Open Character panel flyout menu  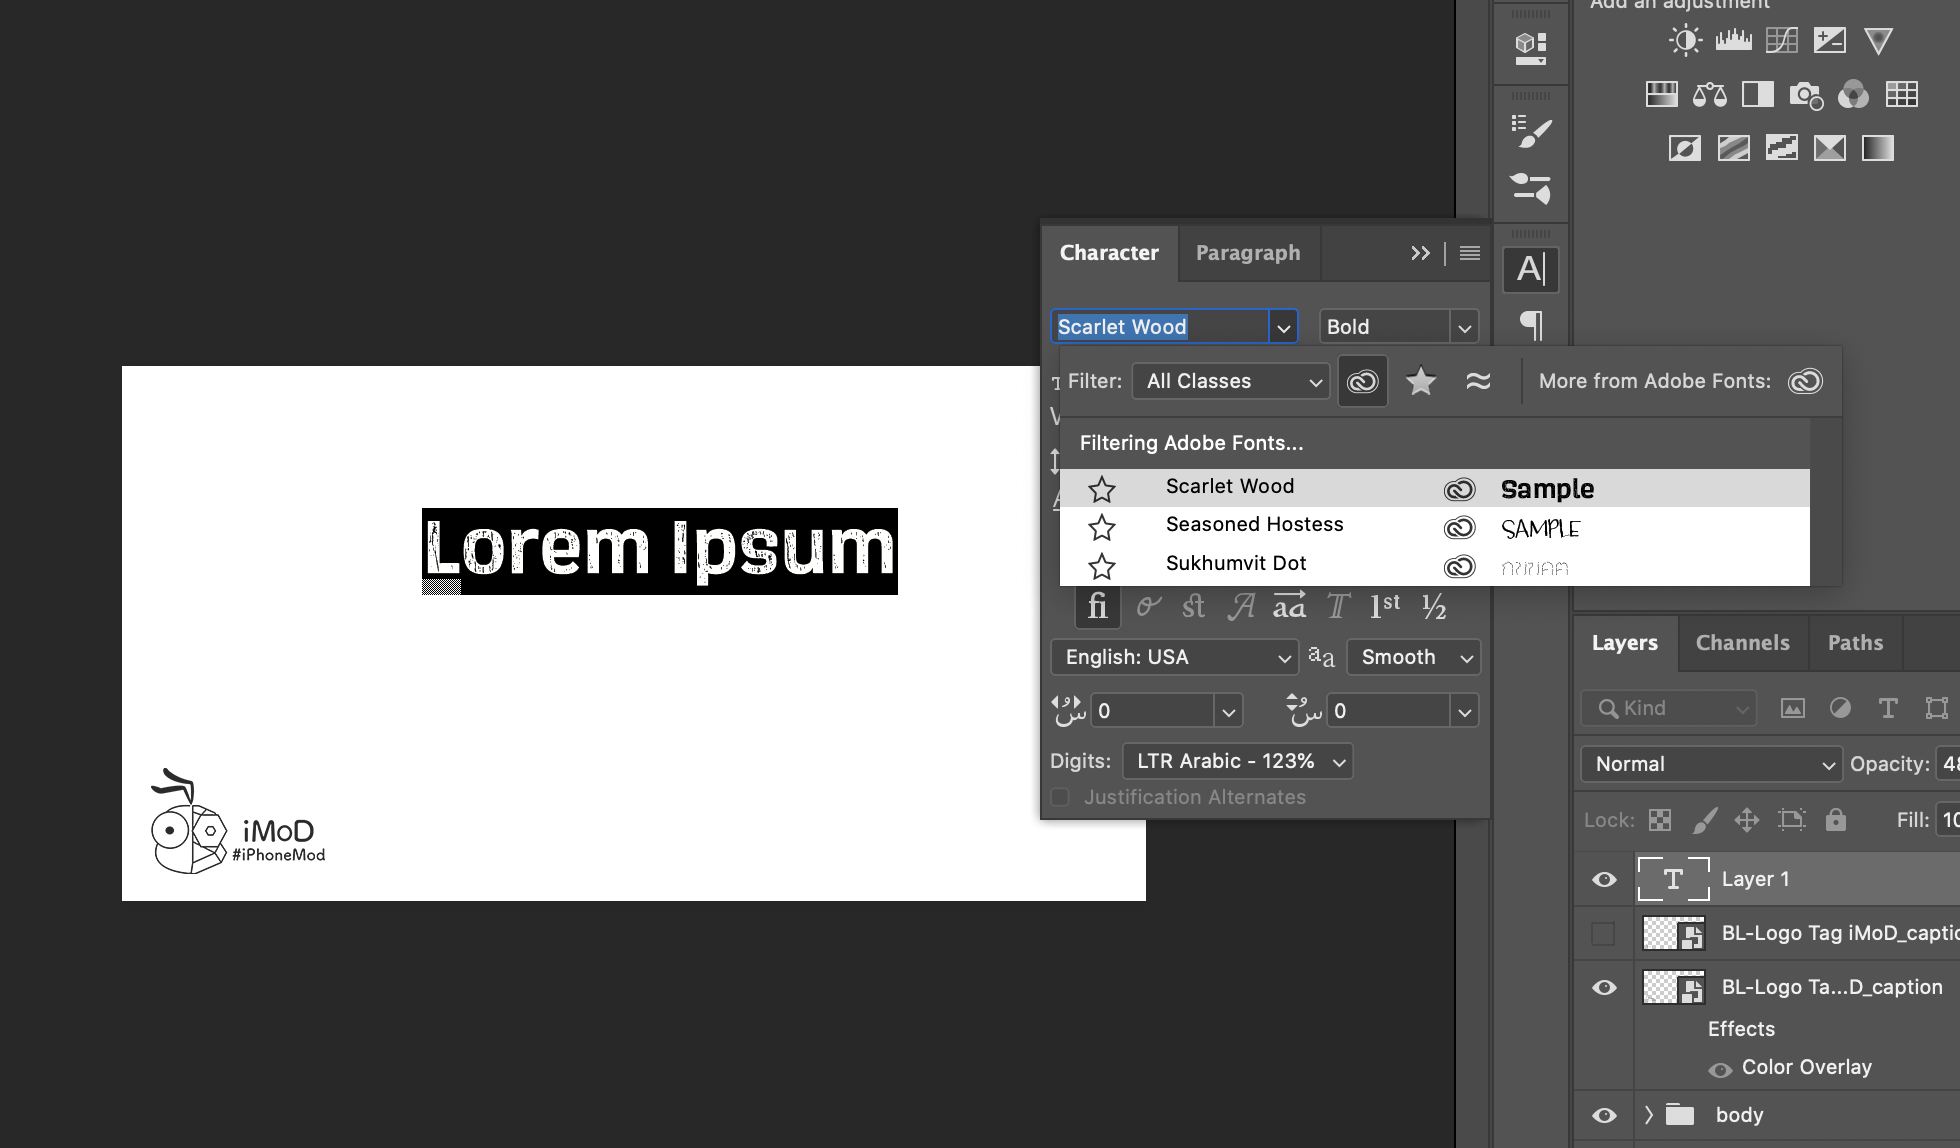point(1469,253)
